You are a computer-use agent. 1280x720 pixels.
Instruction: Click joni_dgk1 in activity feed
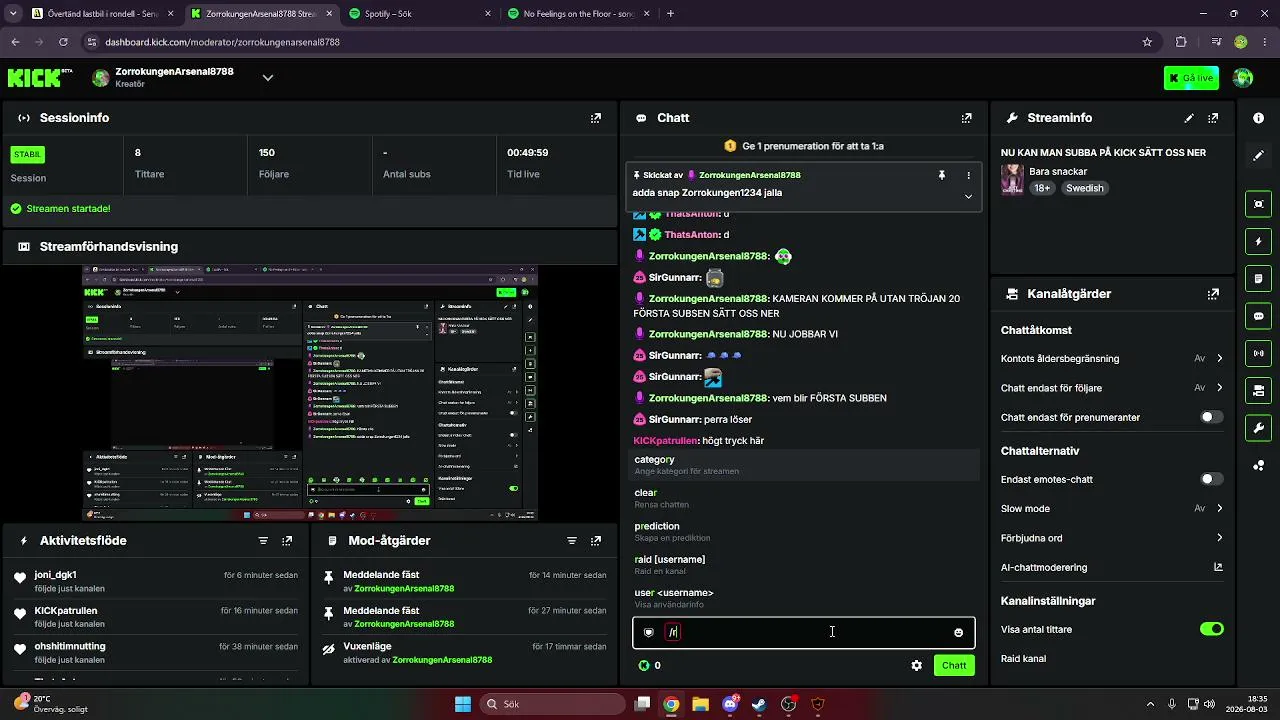click(x=56, y=575)
